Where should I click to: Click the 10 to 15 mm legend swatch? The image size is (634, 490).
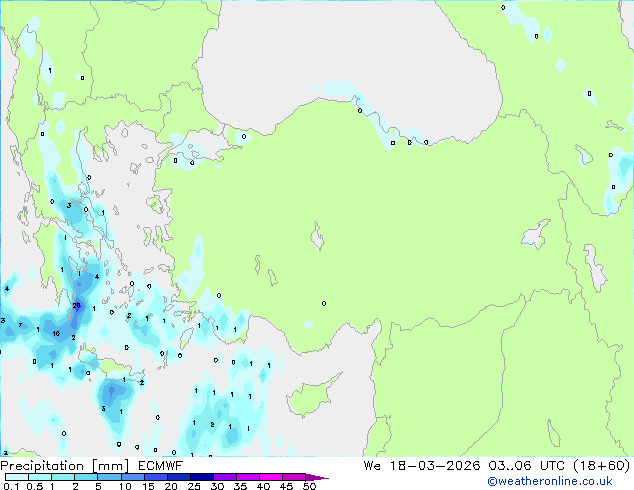point(132,477)
